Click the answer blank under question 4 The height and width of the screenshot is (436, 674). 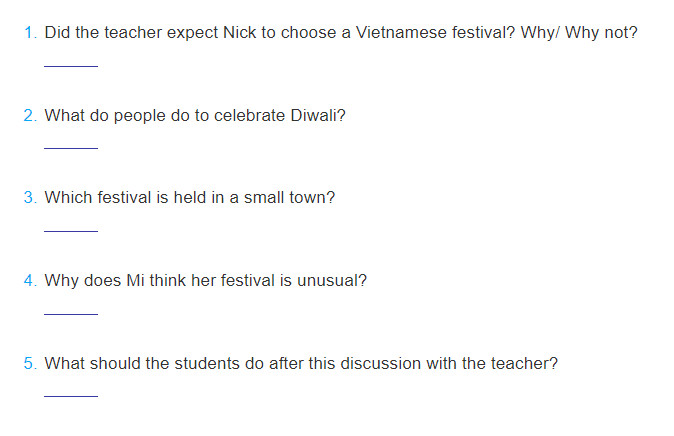pos(71,314)
